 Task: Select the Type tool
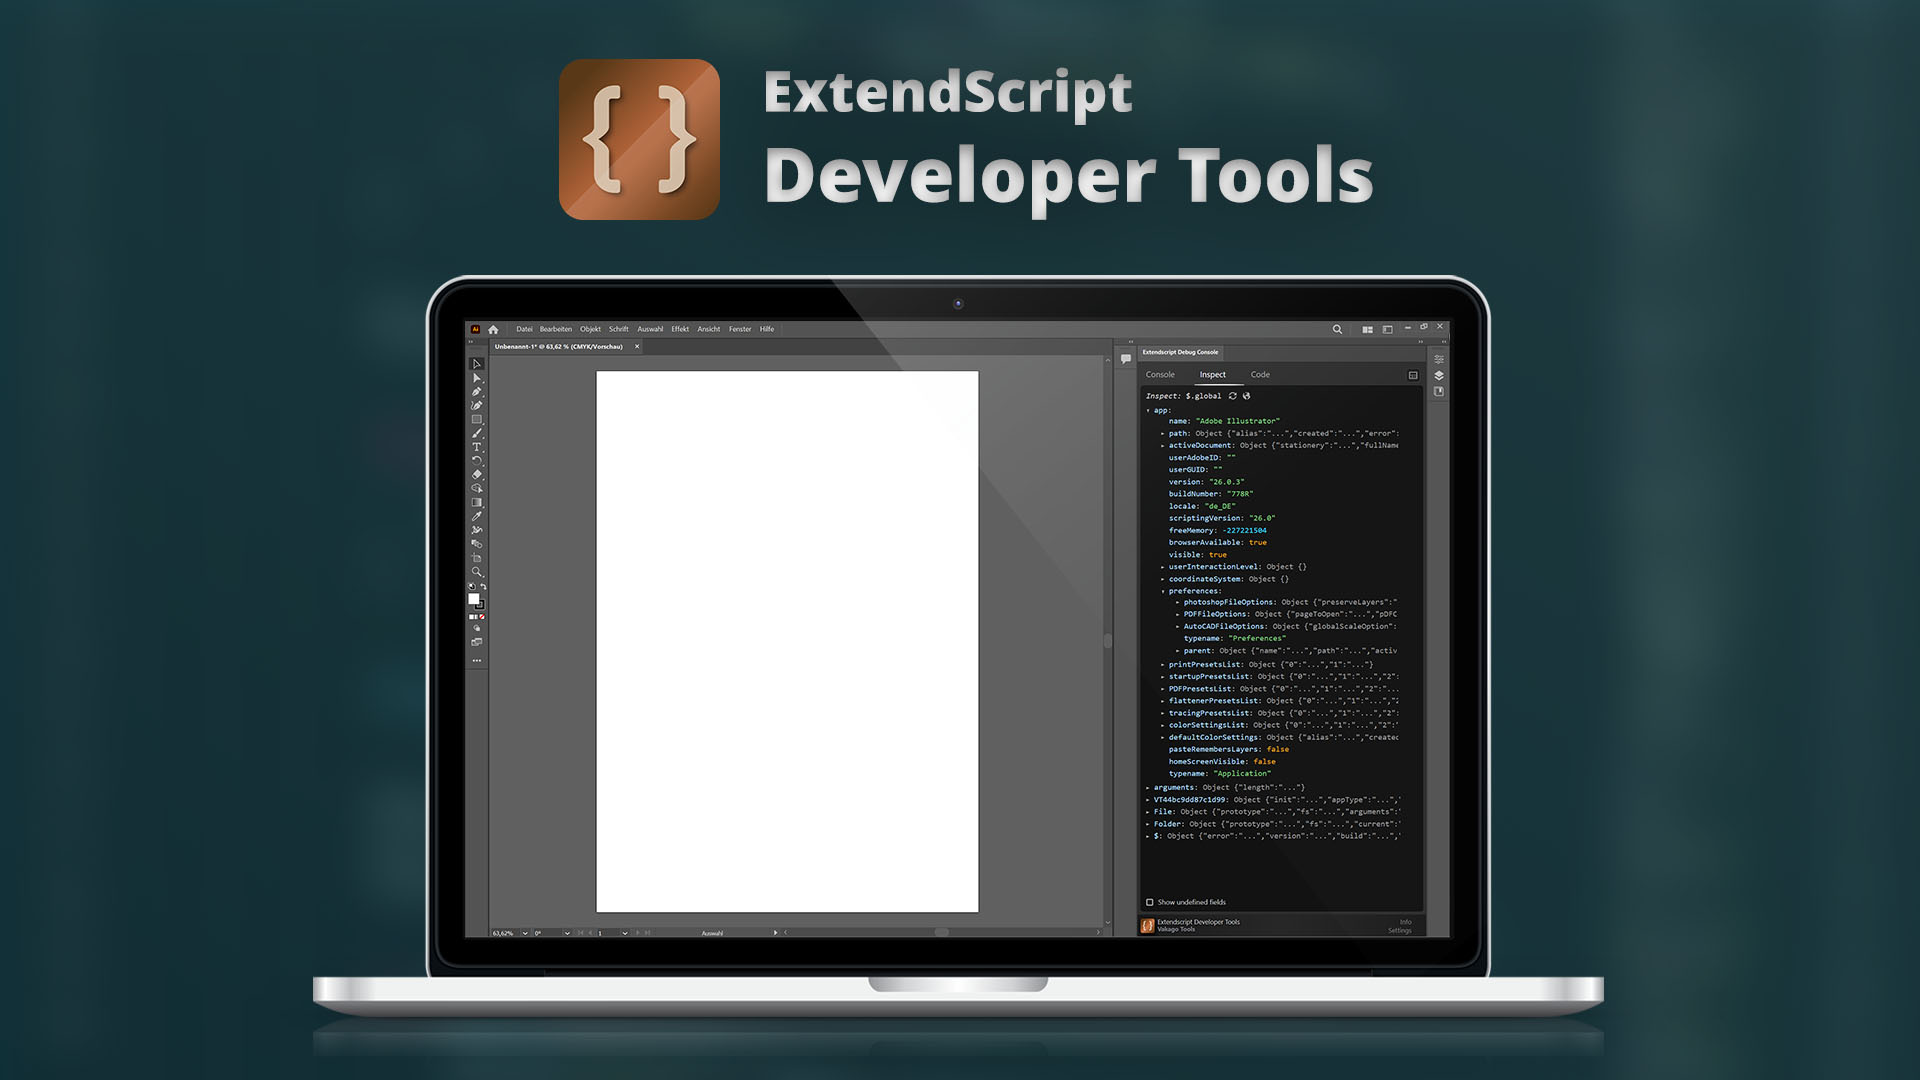(477, 447)
